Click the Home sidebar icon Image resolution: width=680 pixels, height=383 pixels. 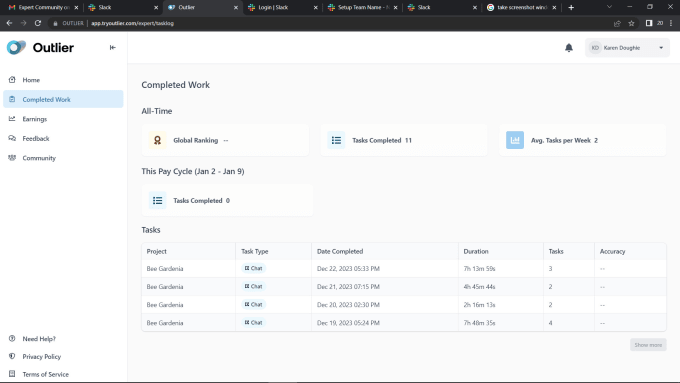click(x=12, y=80)
